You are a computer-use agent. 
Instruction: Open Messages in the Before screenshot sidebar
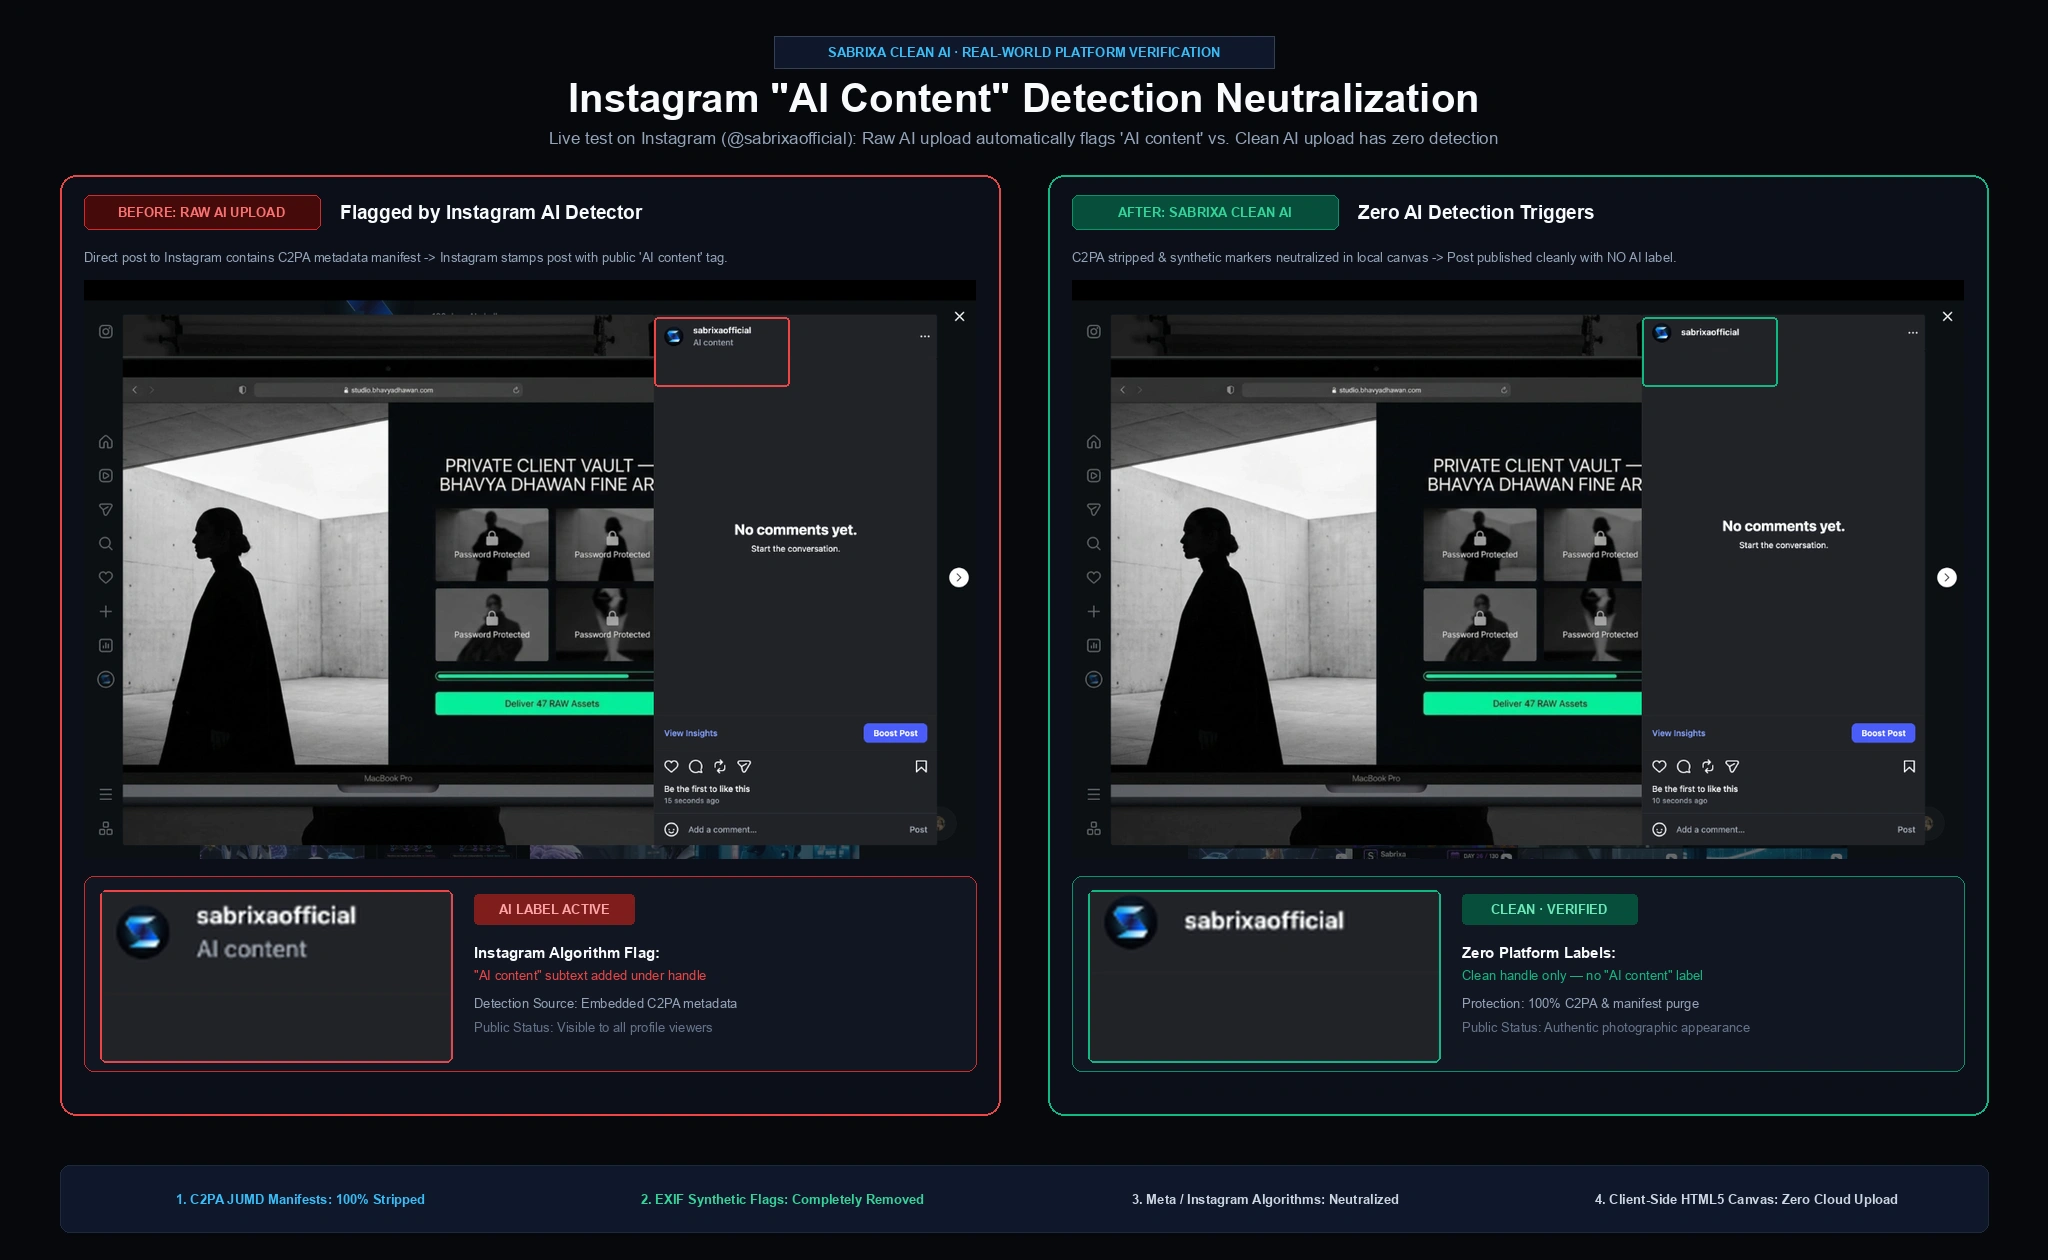point(106,510)
